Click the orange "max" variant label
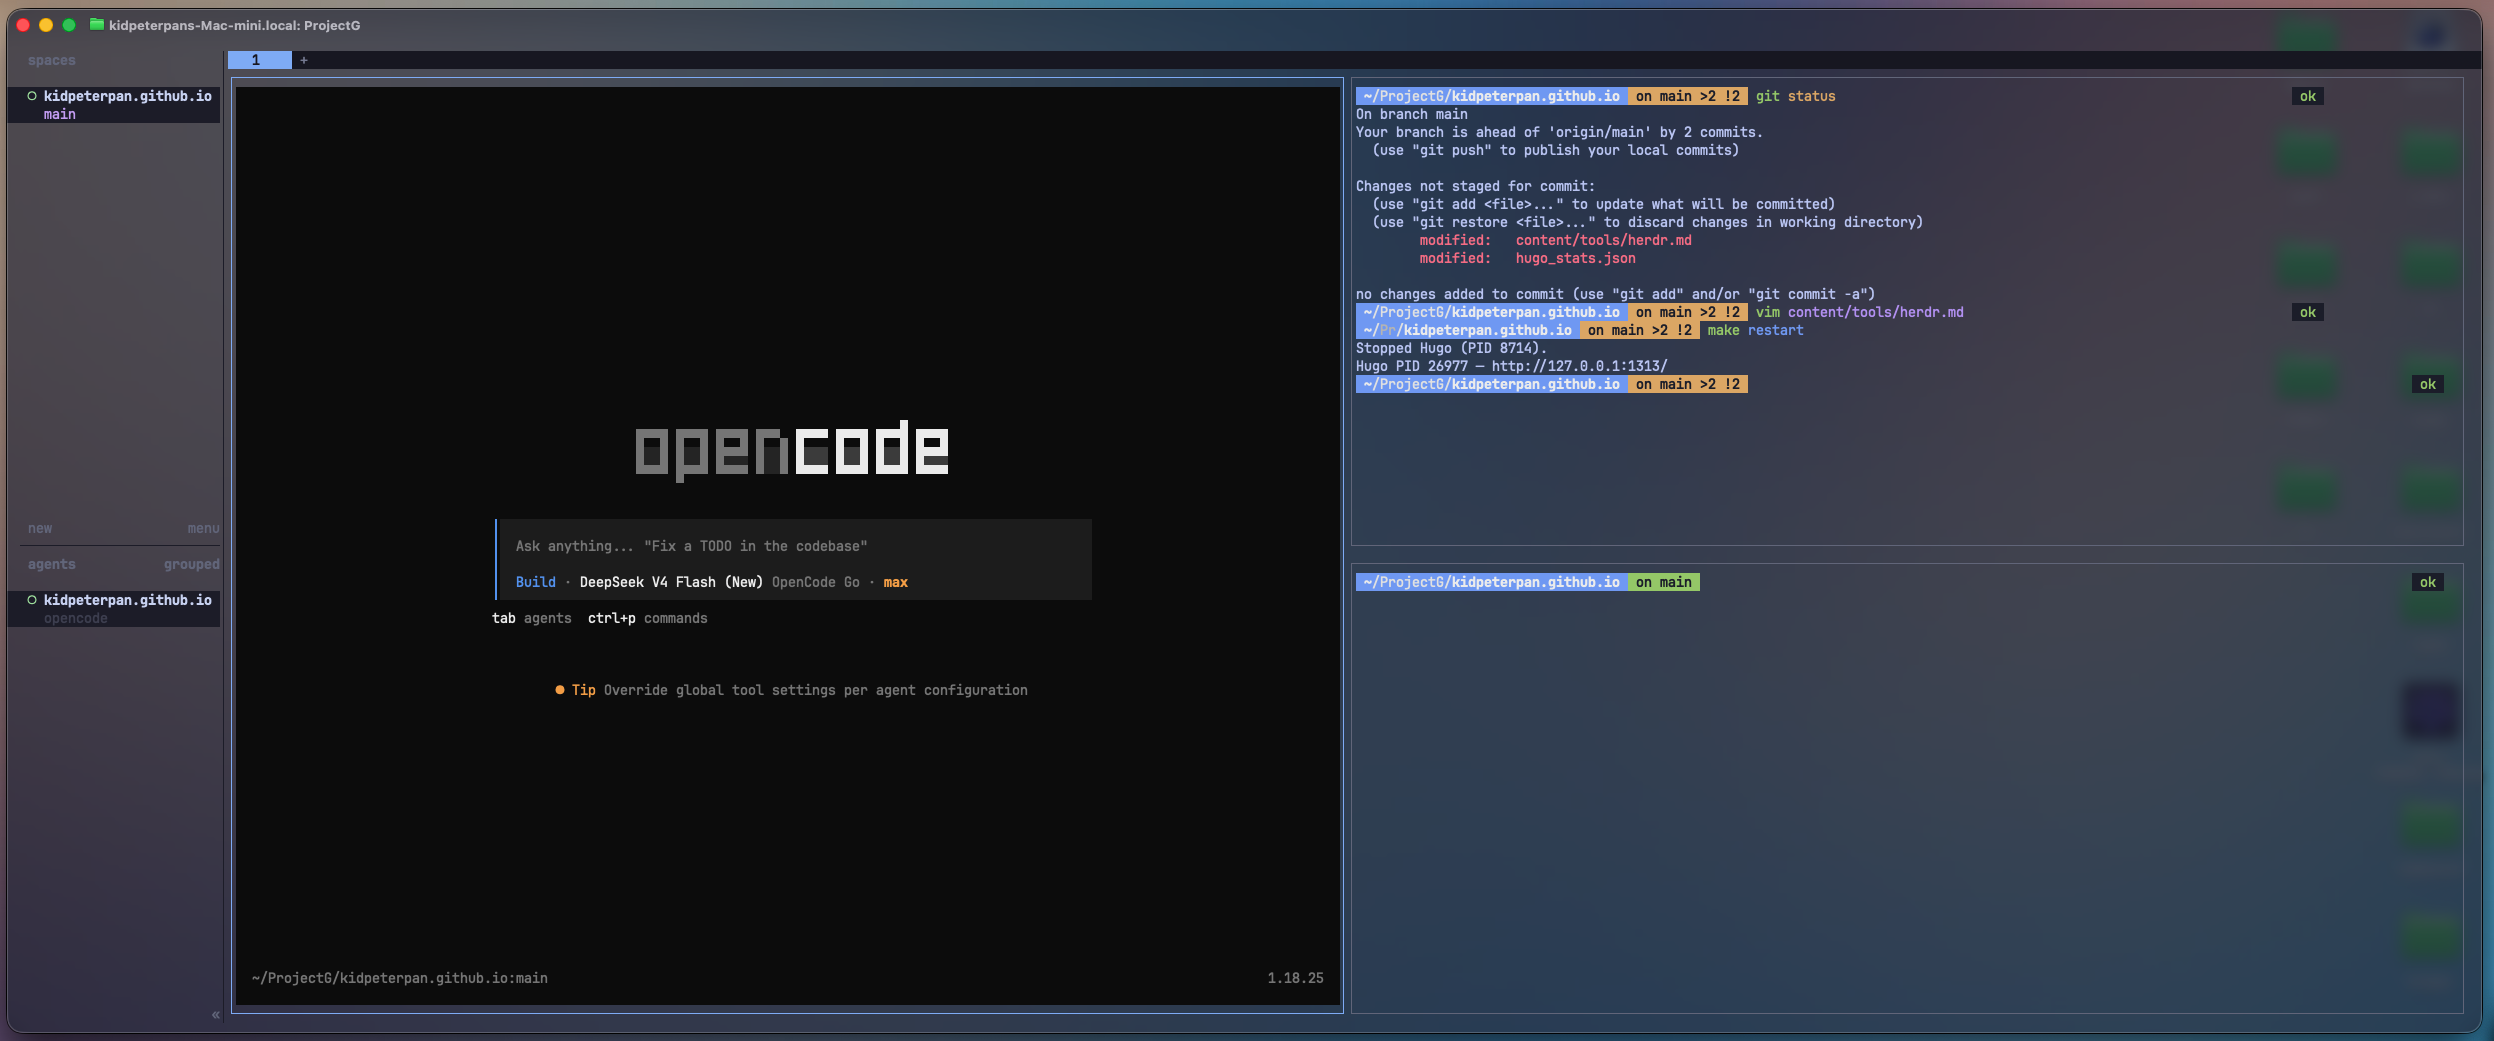Screen dimensions: 2494x1041 tap(896, 582)
